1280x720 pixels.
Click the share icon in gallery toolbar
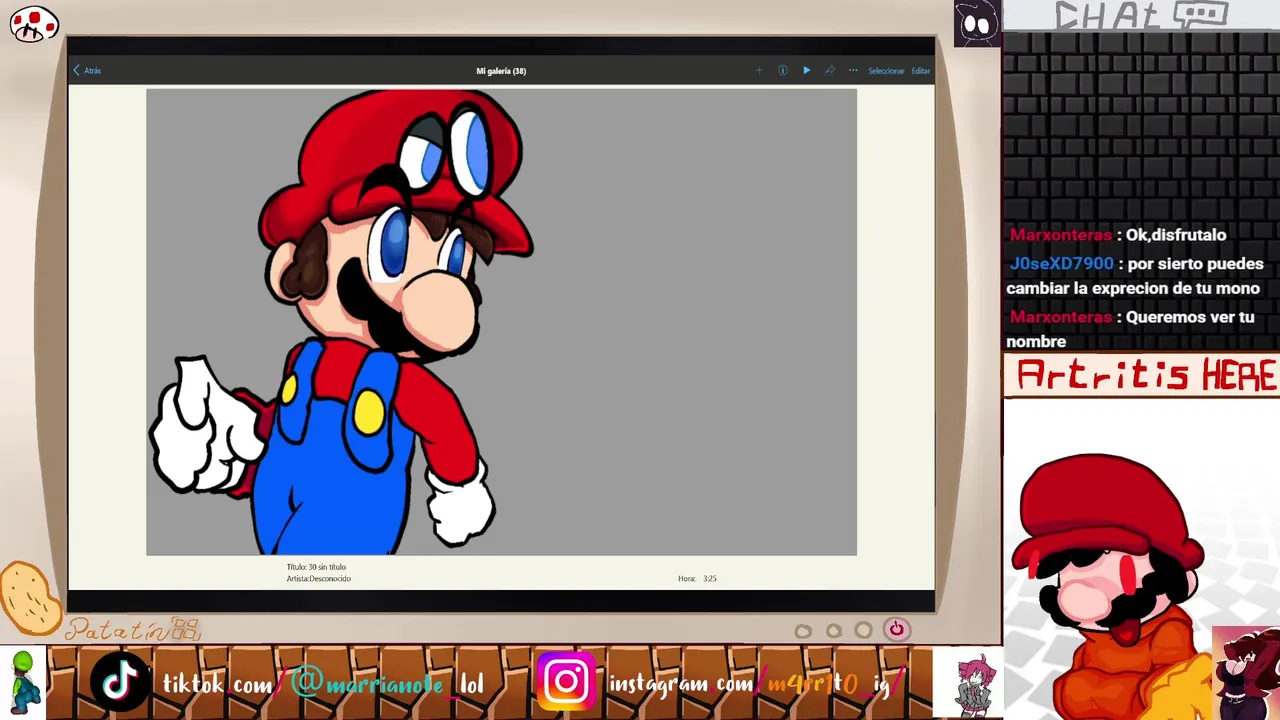(829, 71)
